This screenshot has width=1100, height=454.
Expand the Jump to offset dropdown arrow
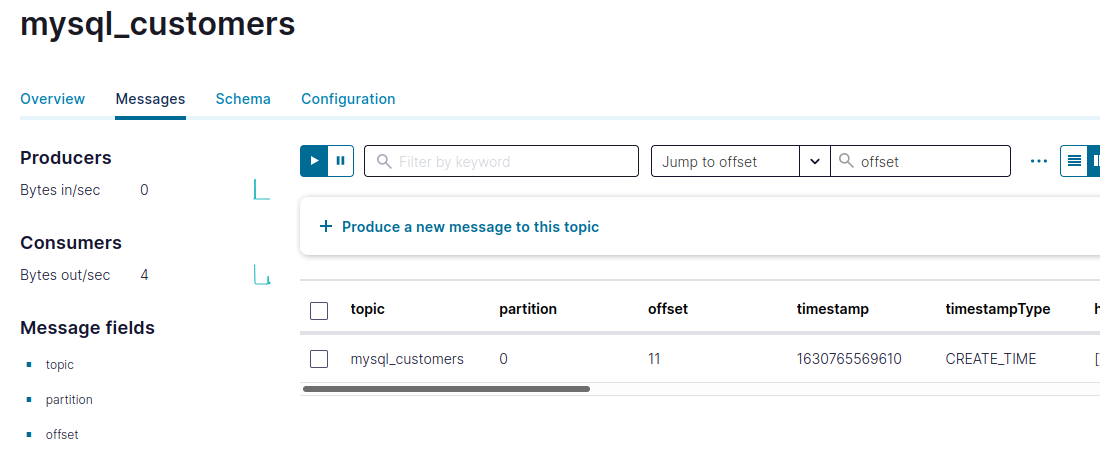(x=814, y=161)
